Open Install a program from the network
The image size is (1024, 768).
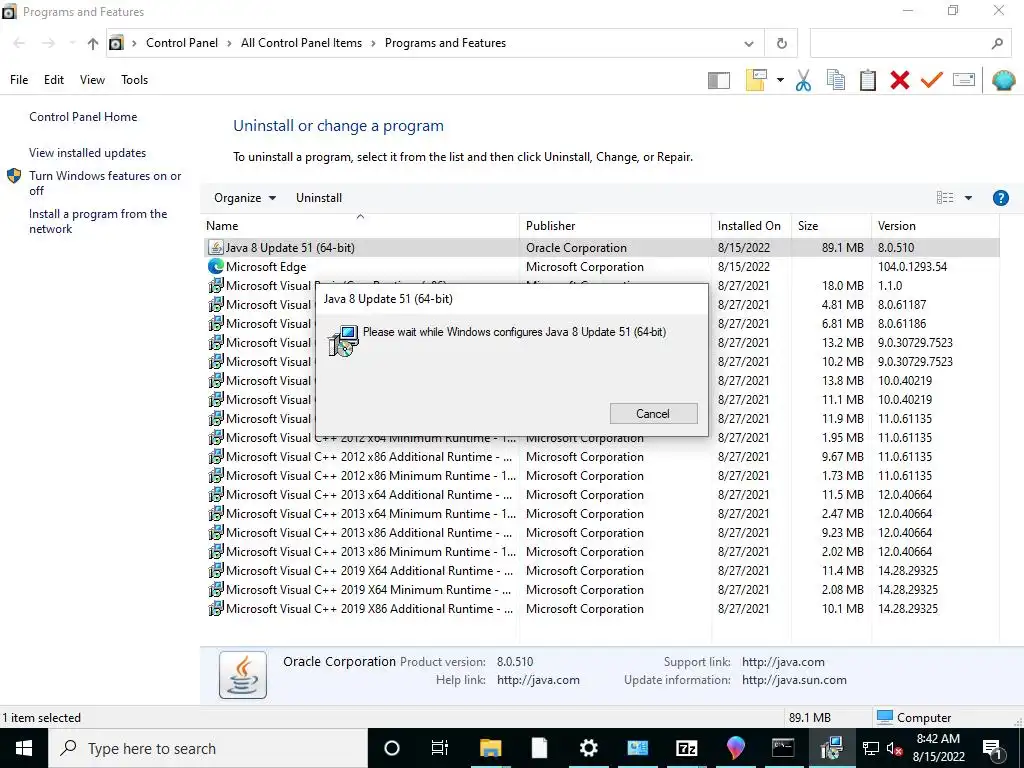click(x=98, y=221)
